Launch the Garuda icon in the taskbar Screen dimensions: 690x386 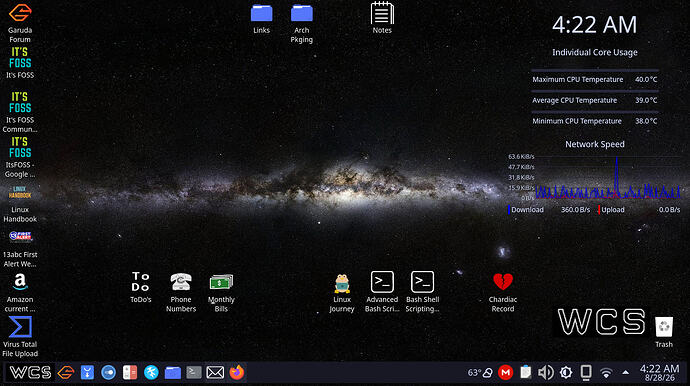(x=66, y=372)
